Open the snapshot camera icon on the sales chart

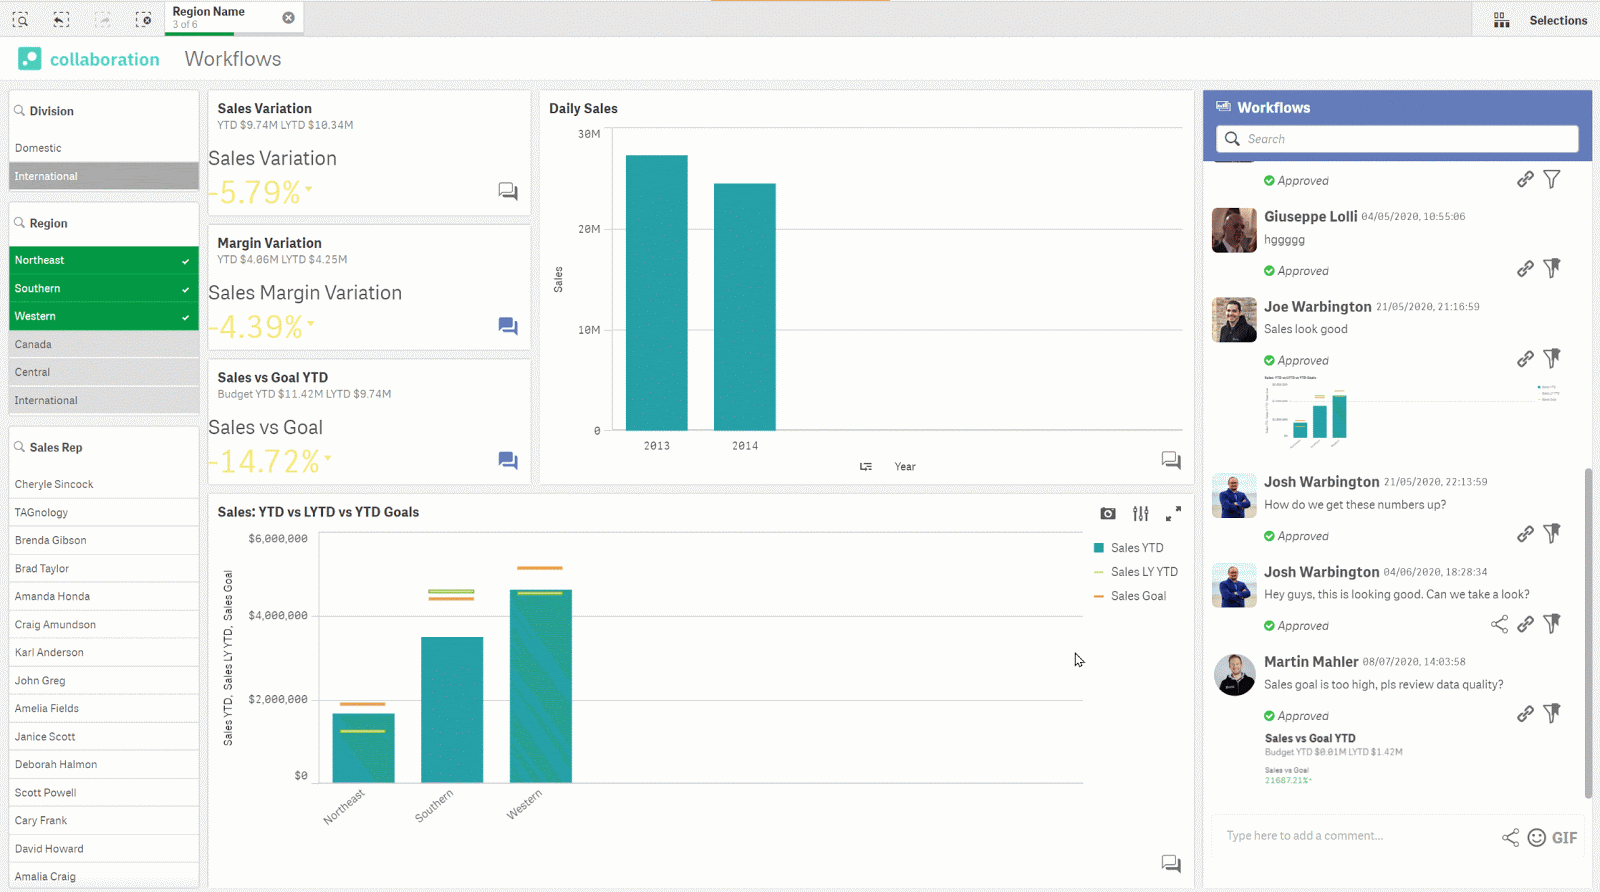tap(1108, 513)
